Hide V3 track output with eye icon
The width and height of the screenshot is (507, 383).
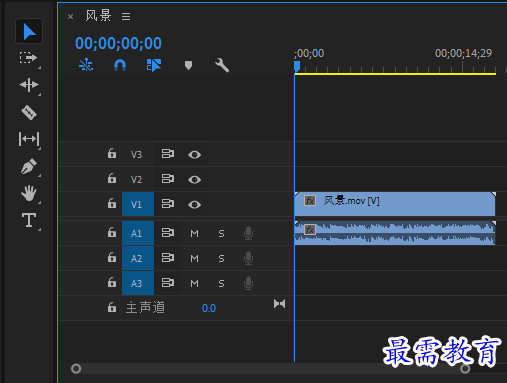pos(194,155)
